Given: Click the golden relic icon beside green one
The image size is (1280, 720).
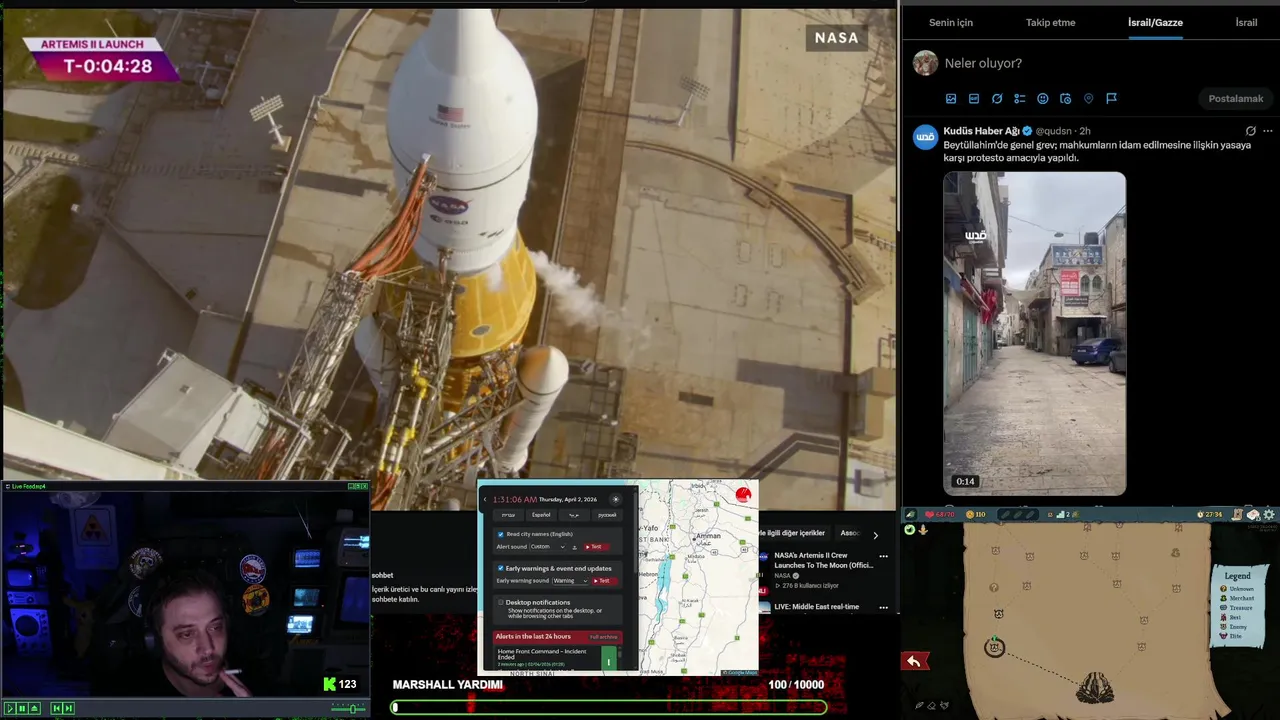Looking at the screenshot, I should click(x=923, y=529).
